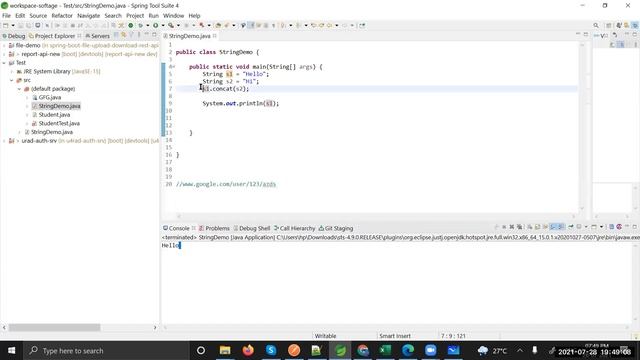Click Smart Insert in status bar

pos(395,336)
